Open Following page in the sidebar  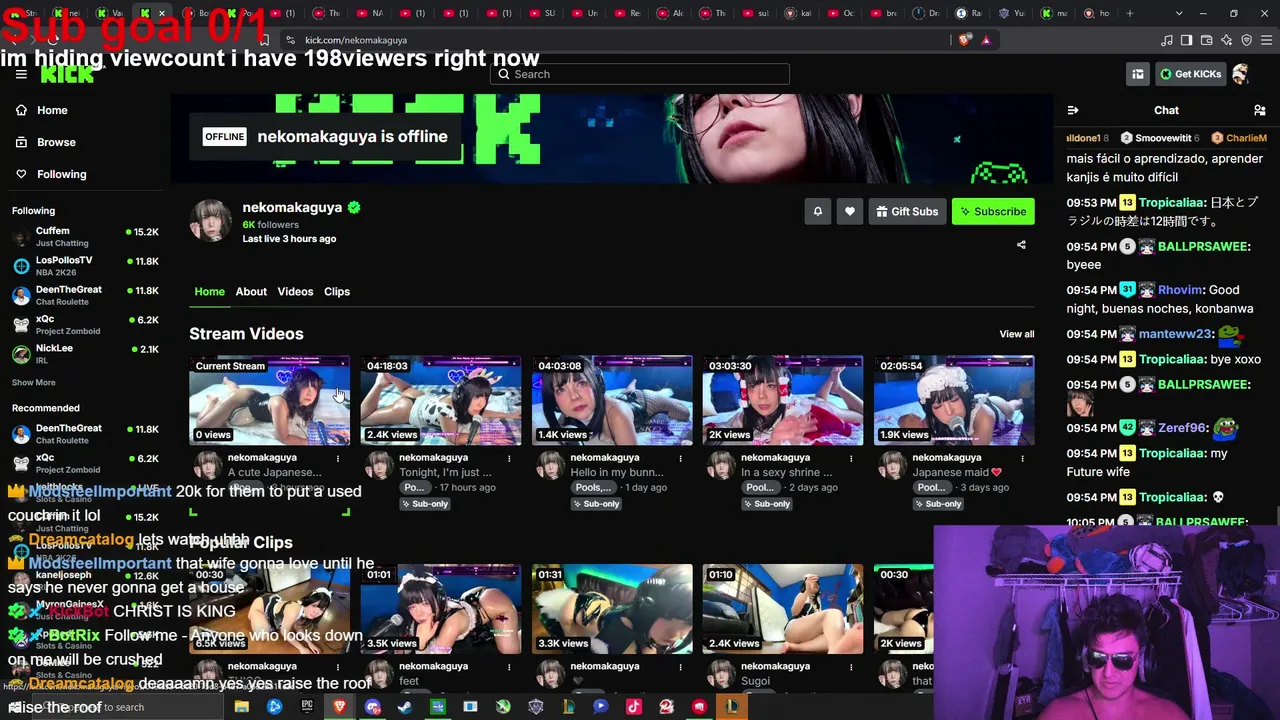62,174
